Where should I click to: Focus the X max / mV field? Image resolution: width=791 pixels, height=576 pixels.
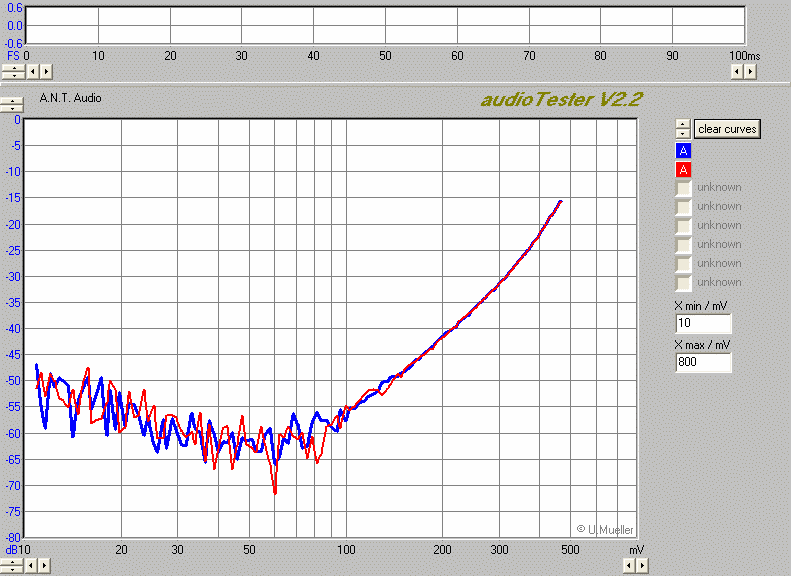(703, 362)
